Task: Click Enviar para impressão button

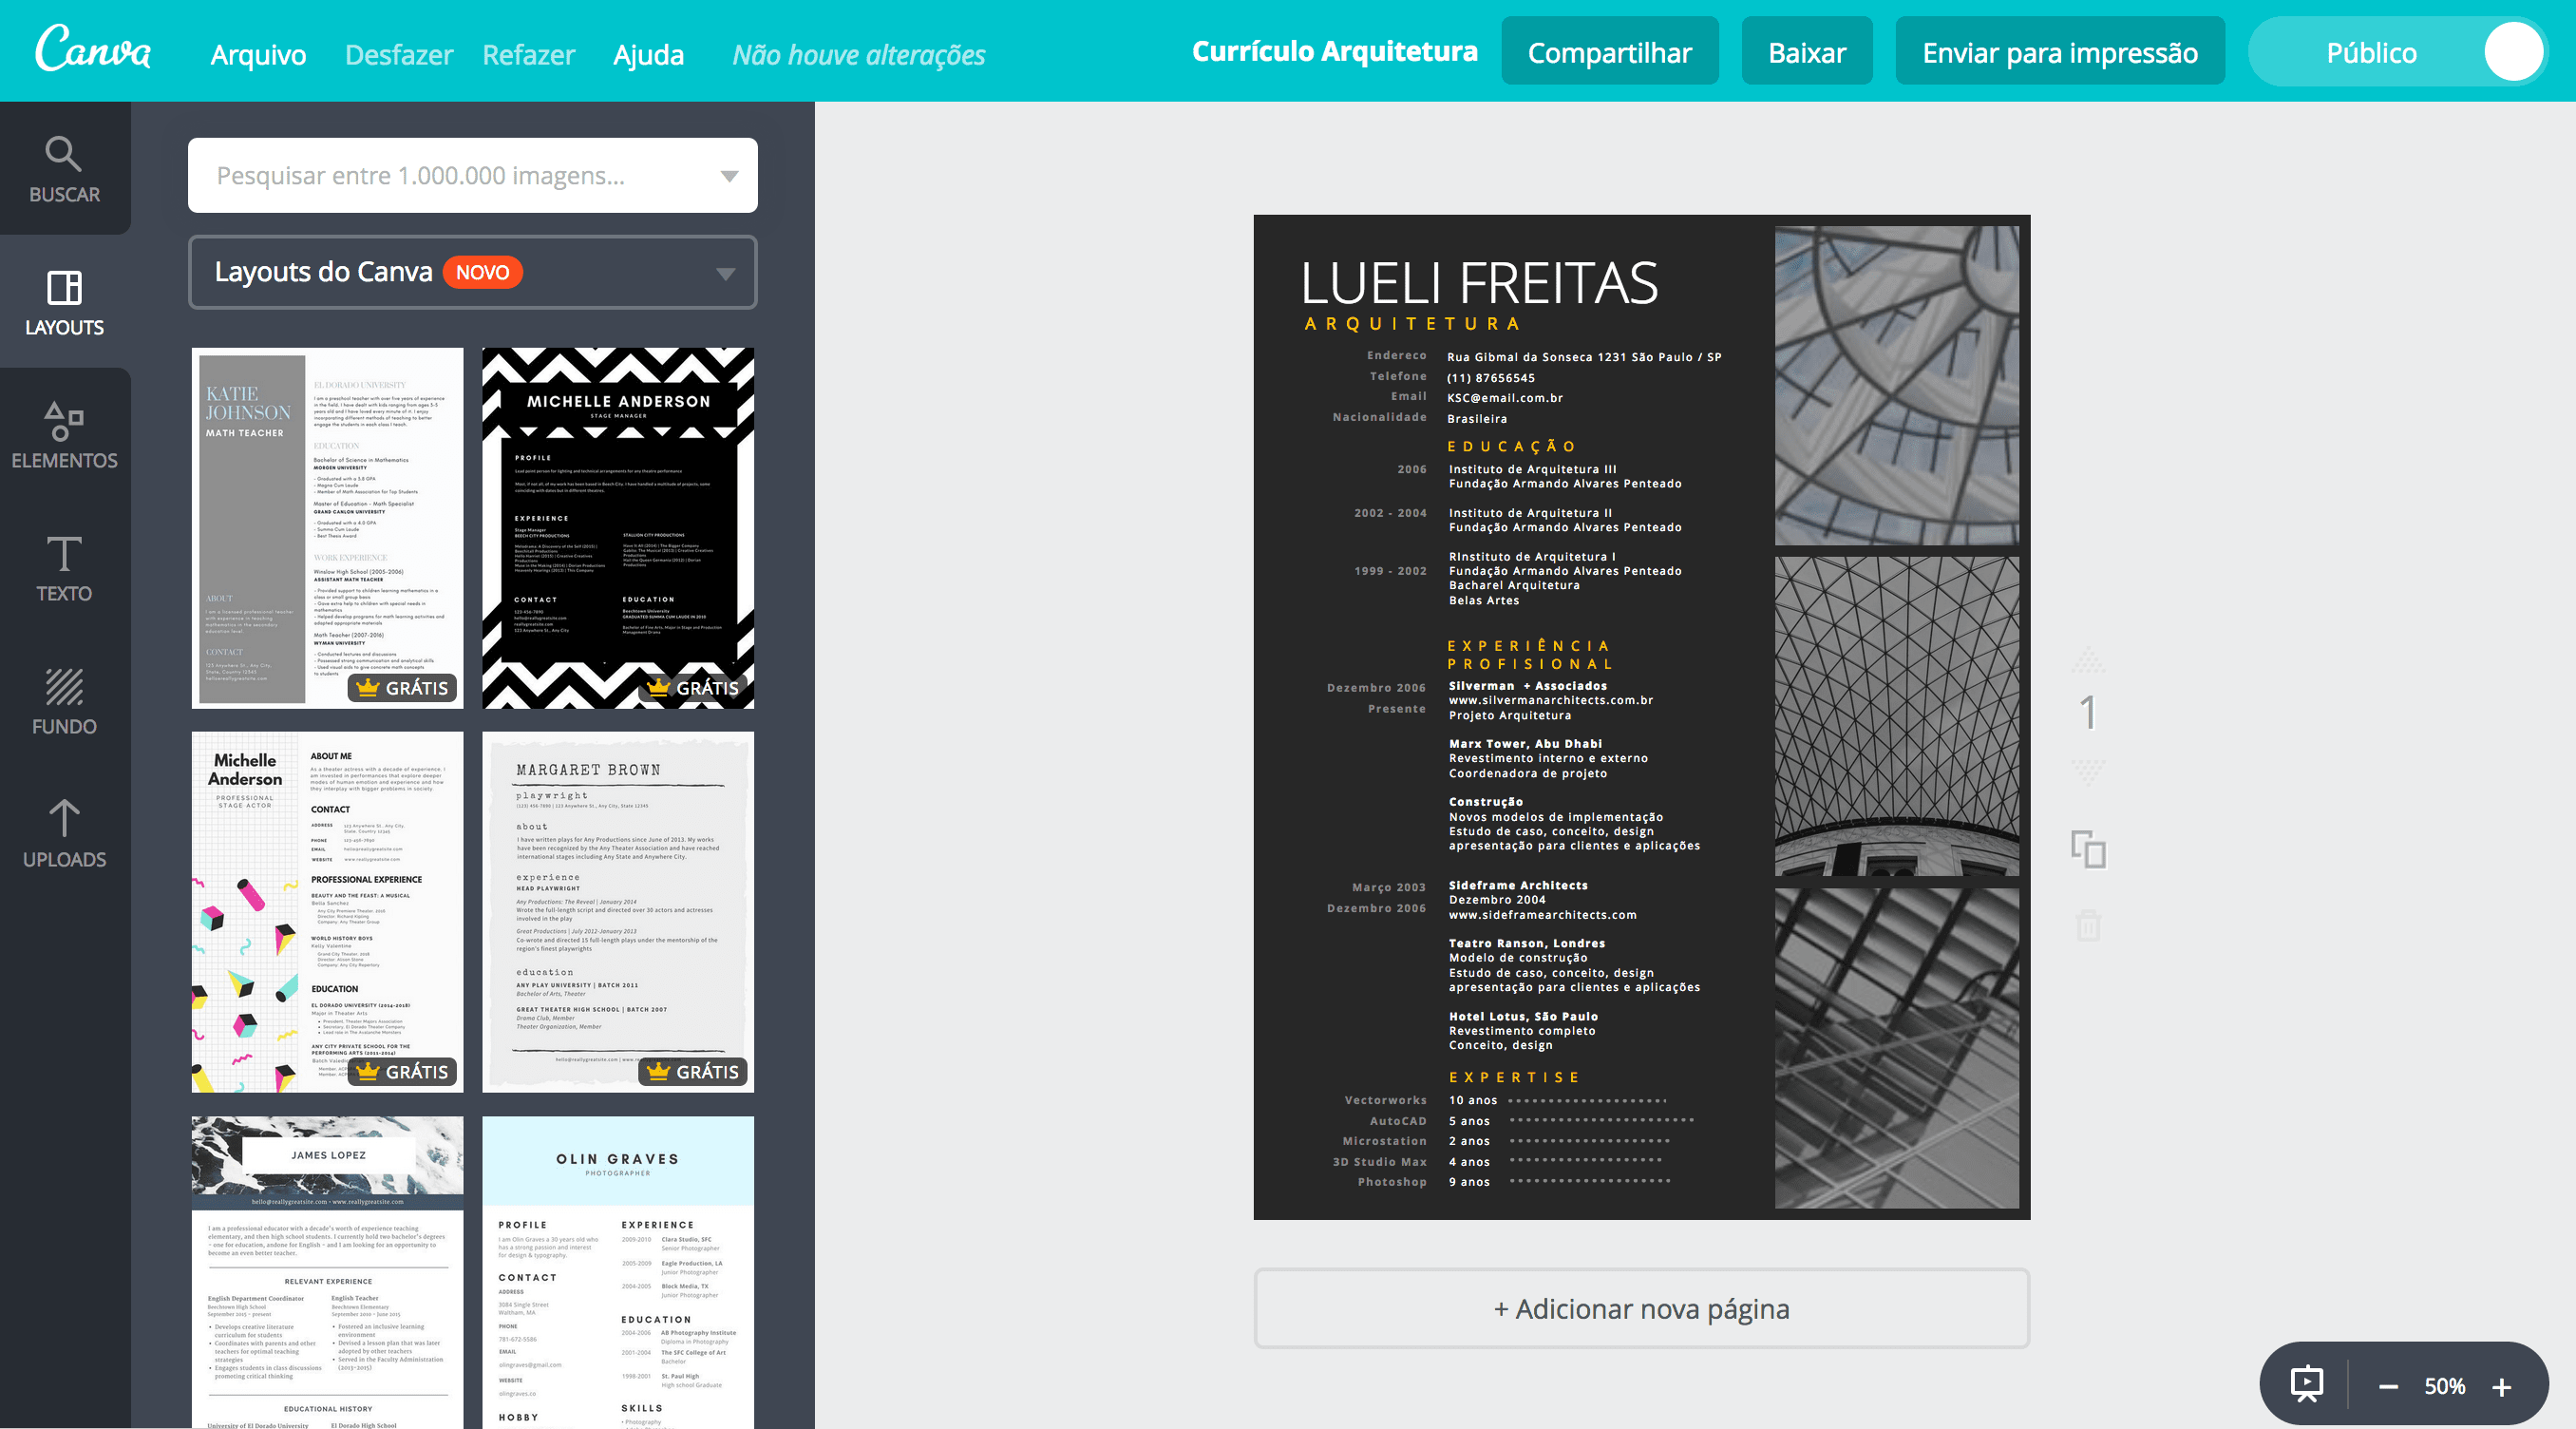Action: coord(2059,51)
